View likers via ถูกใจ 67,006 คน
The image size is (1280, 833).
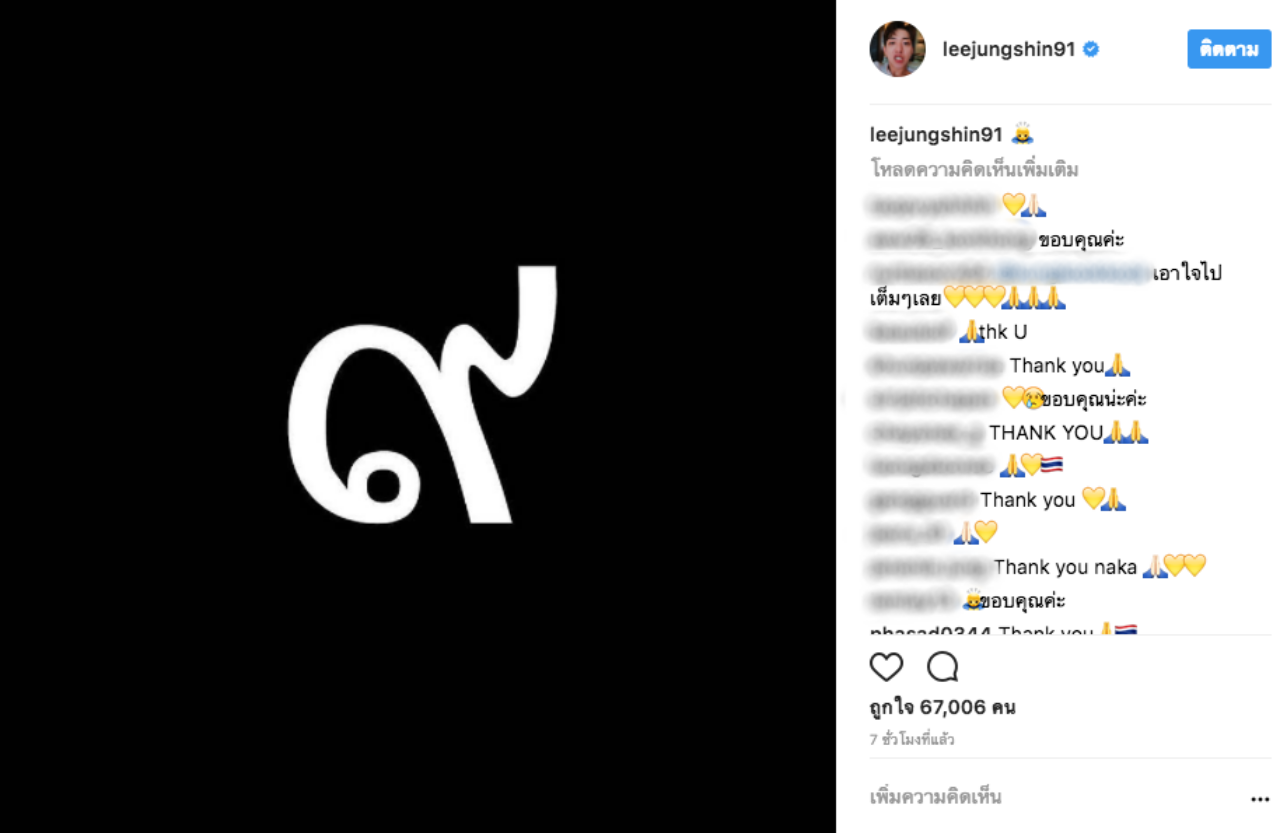[x=942, y=708]
